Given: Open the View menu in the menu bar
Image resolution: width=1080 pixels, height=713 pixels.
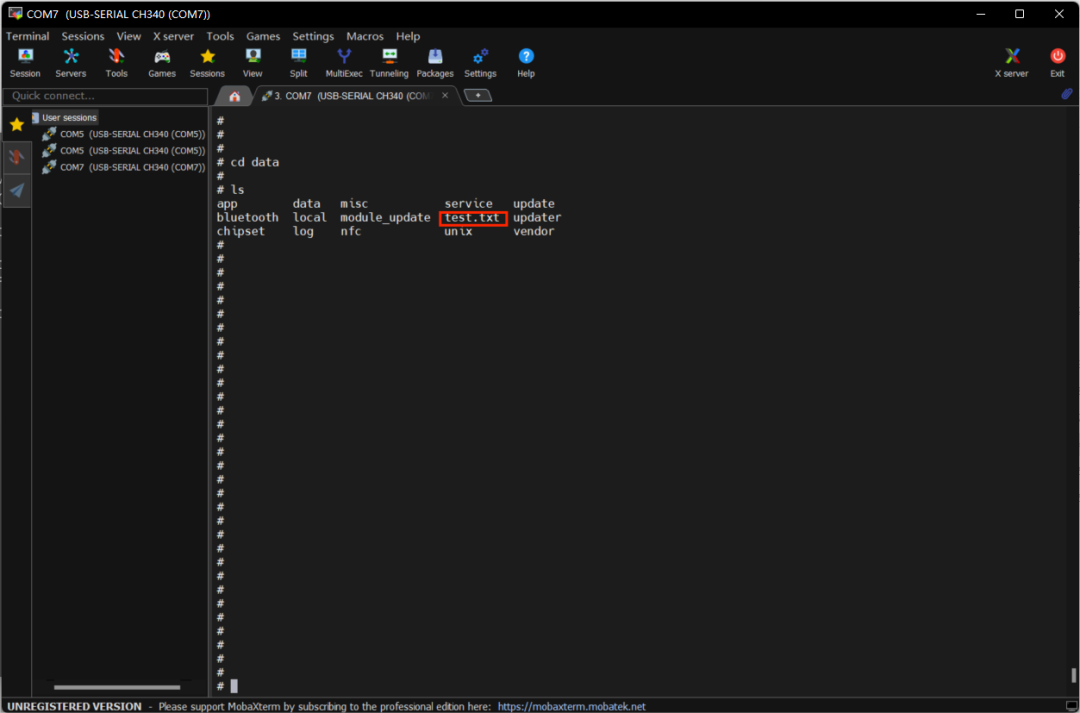Looking at the screenshot, I should 129,37.
